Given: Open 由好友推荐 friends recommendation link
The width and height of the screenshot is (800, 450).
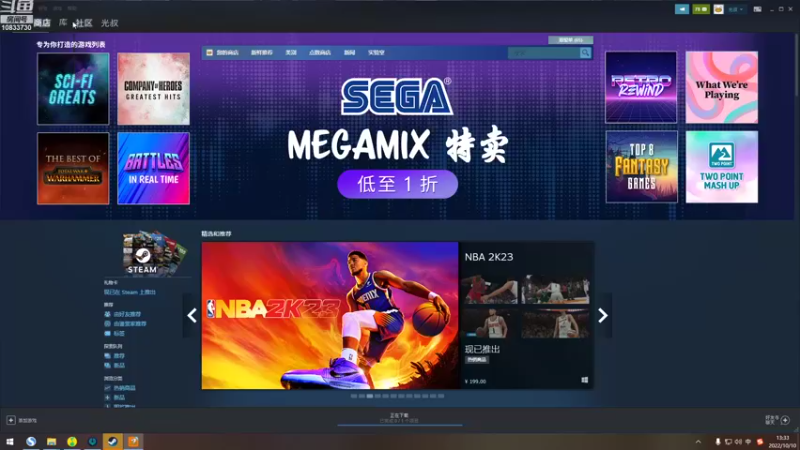Looking at the screenshot, I should (127, 314).
